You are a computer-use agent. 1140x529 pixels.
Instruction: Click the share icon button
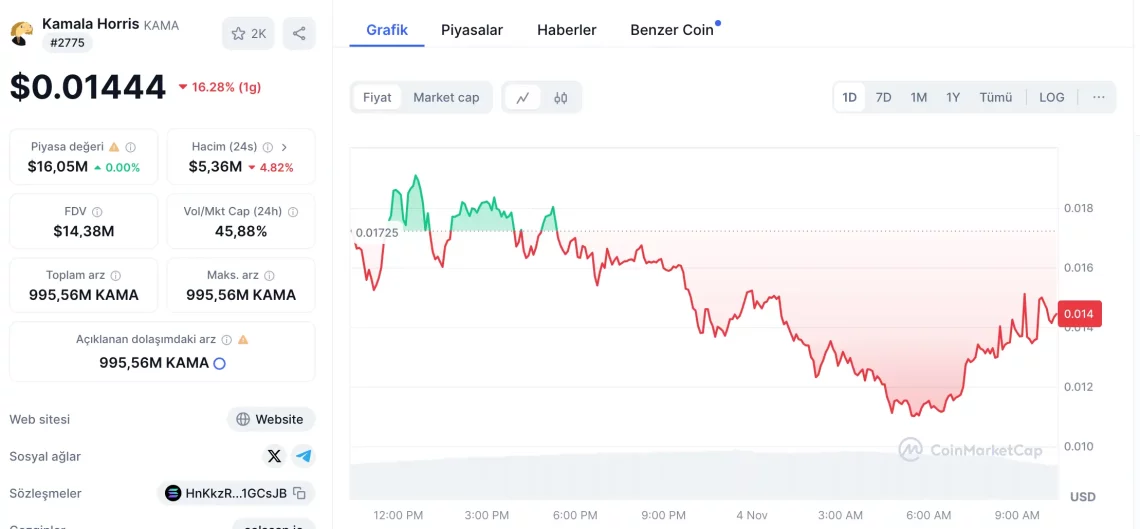[x=299, y=33]
